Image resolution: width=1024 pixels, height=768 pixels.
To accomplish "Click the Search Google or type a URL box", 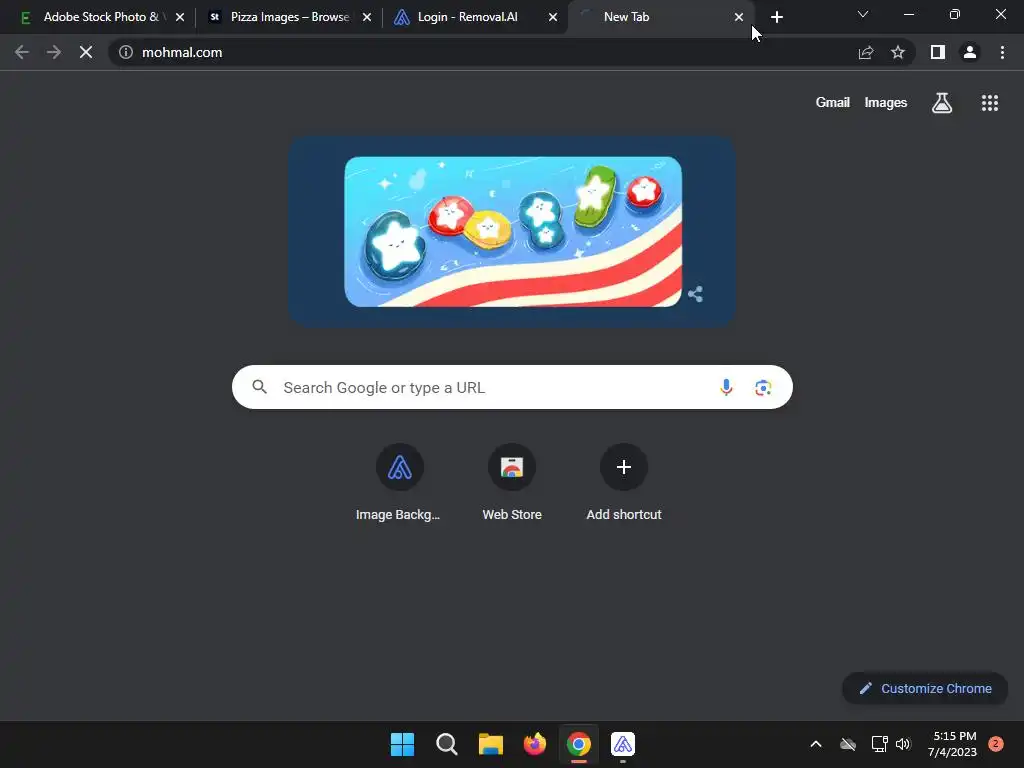I will tap(512, 387).
